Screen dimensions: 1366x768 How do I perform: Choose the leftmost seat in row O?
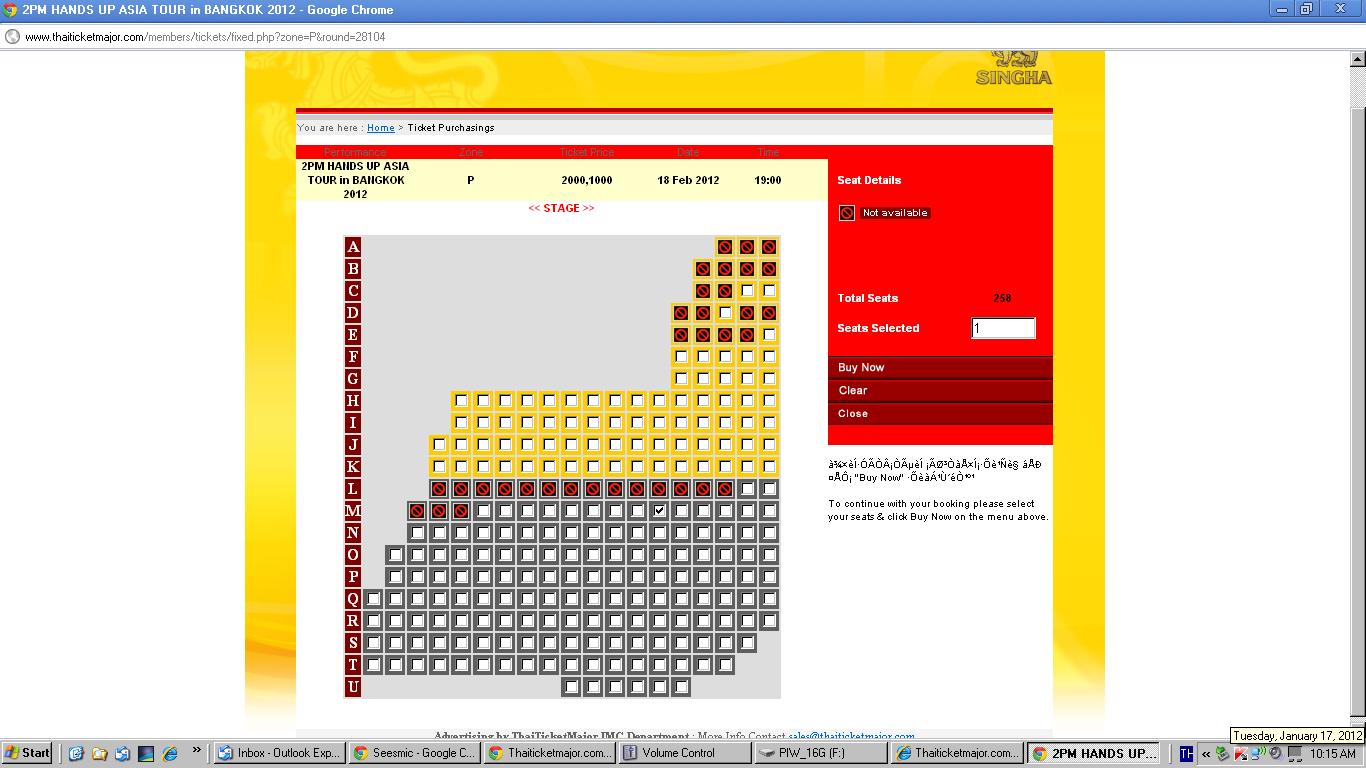coord(395,555)
